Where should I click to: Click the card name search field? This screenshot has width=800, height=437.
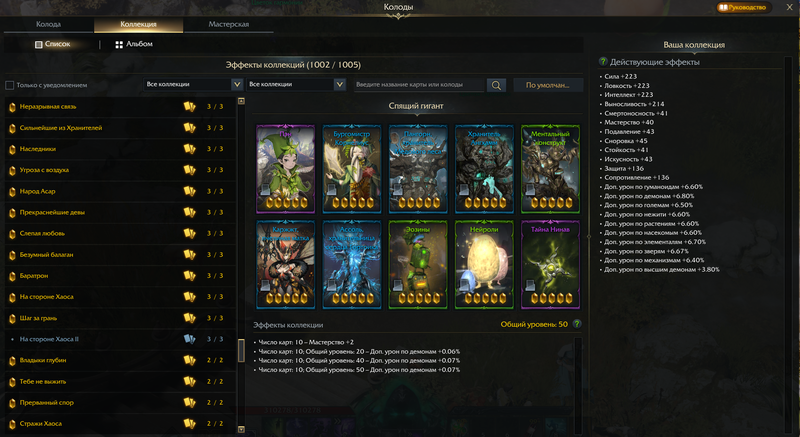point(420,85)
